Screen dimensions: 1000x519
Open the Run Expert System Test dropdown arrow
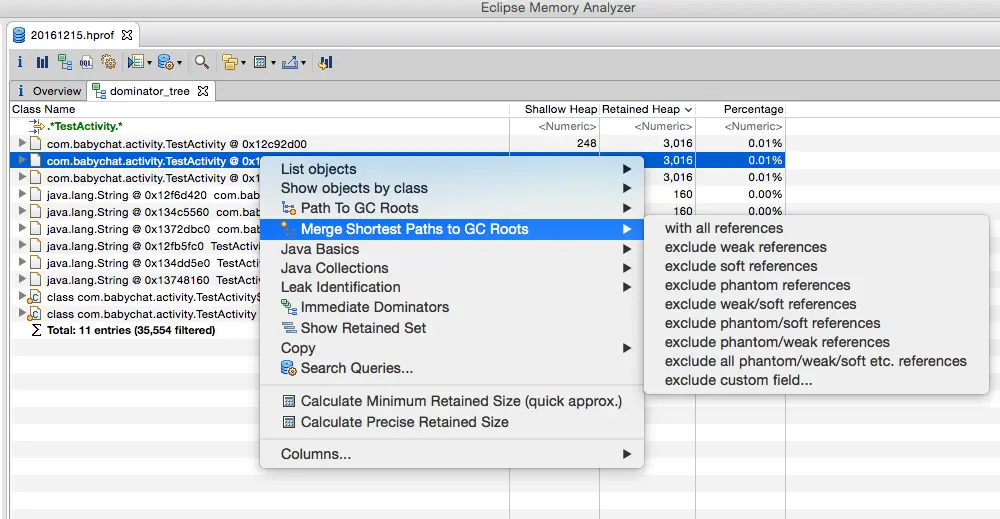pyautogui.click(x=149, y=62)
